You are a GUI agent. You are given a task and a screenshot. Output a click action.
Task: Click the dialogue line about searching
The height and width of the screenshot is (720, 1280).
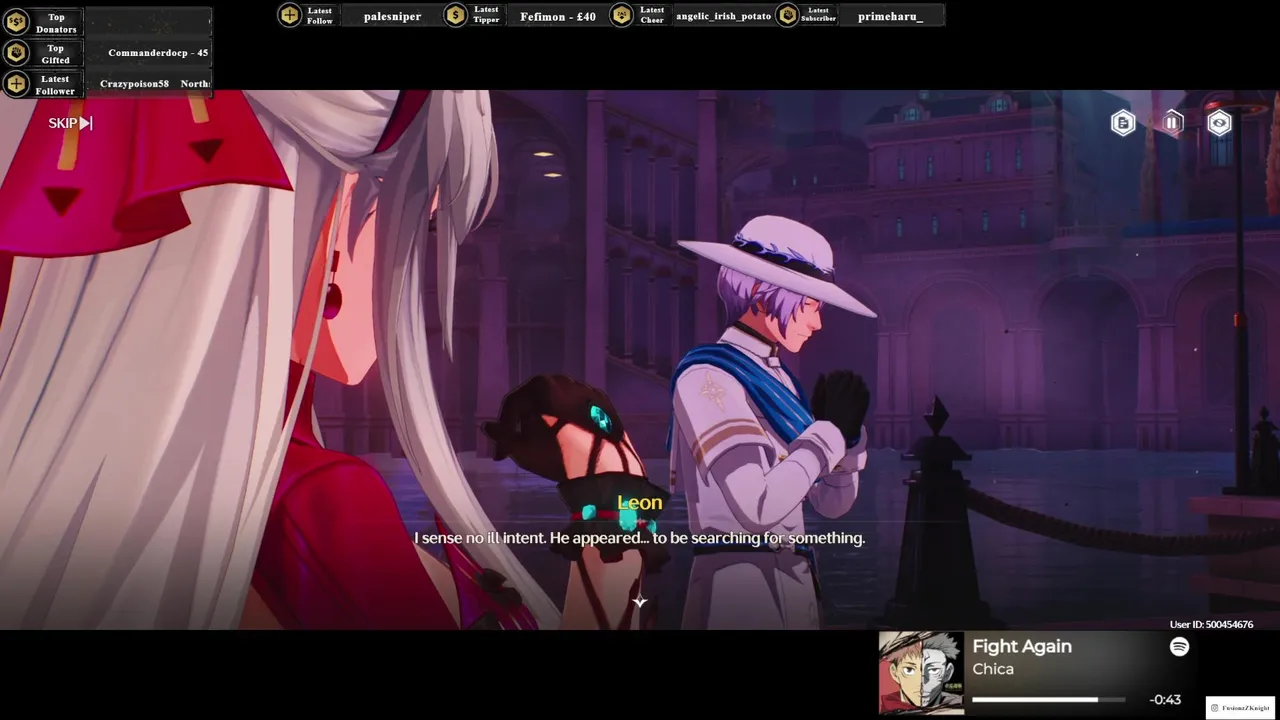point(640,538)
